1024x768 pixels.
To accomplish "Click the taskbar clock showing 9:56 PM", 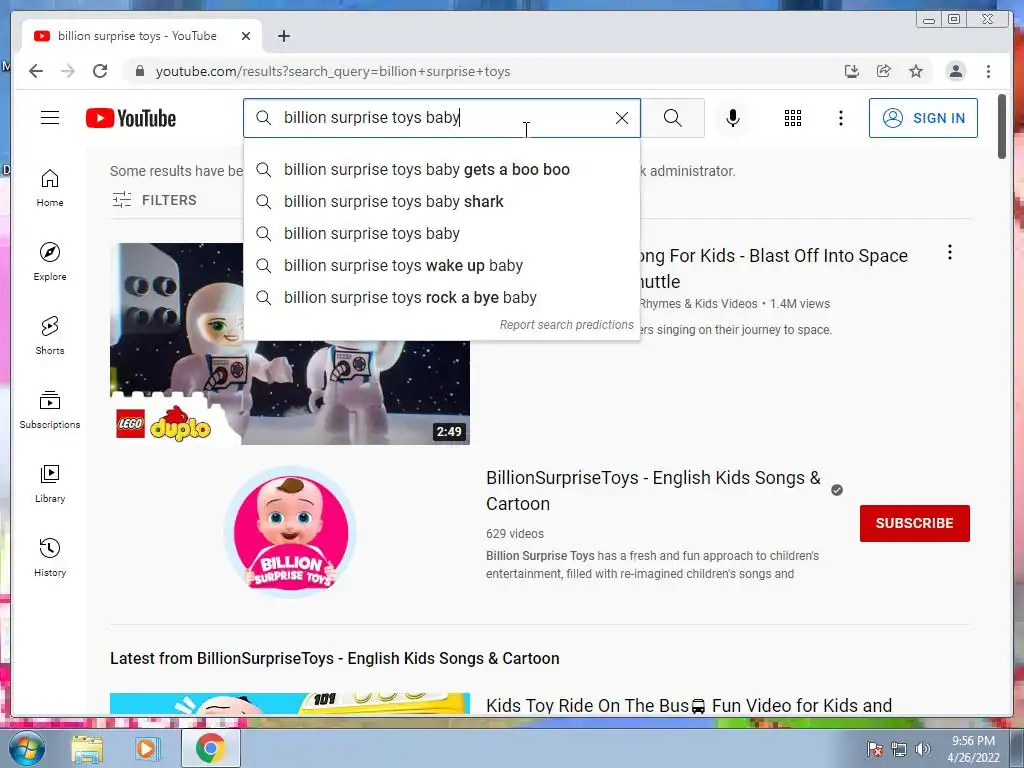I will pos(973,749).
